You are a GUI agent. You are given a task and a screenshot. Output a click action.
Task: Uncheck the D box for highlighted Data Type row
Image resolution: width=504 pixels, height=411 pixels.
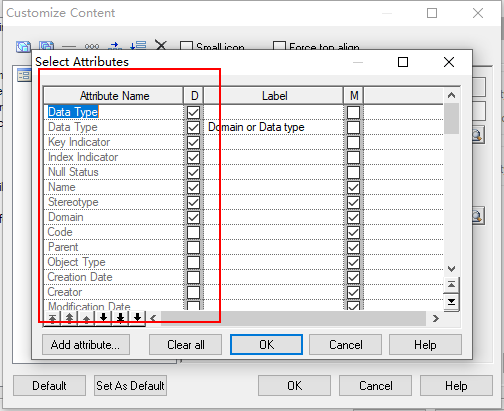tap(193, 112)
